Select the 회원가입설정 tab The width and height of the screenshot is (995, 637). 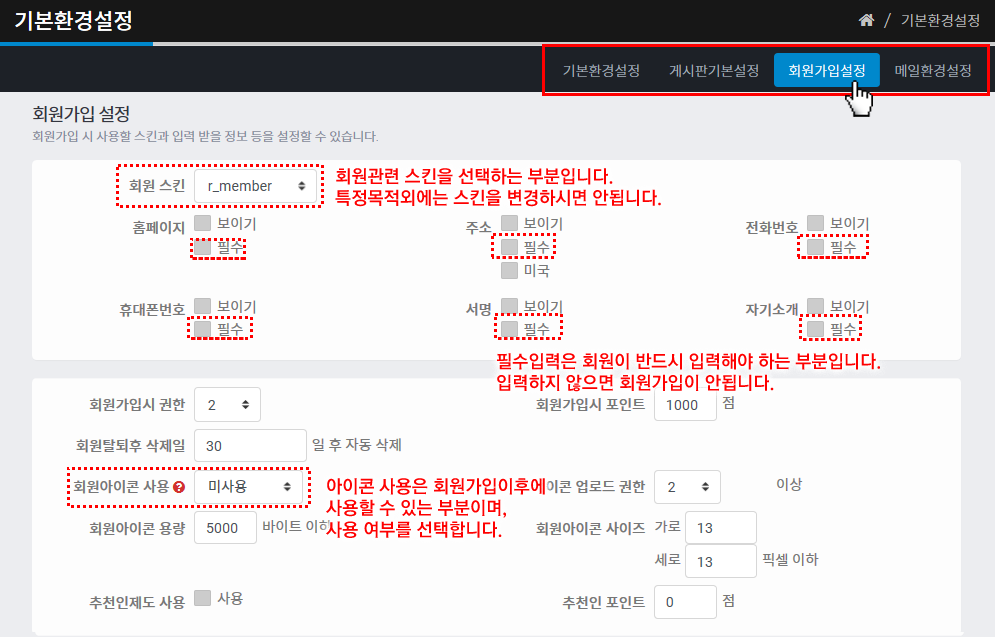coord(826,71)
